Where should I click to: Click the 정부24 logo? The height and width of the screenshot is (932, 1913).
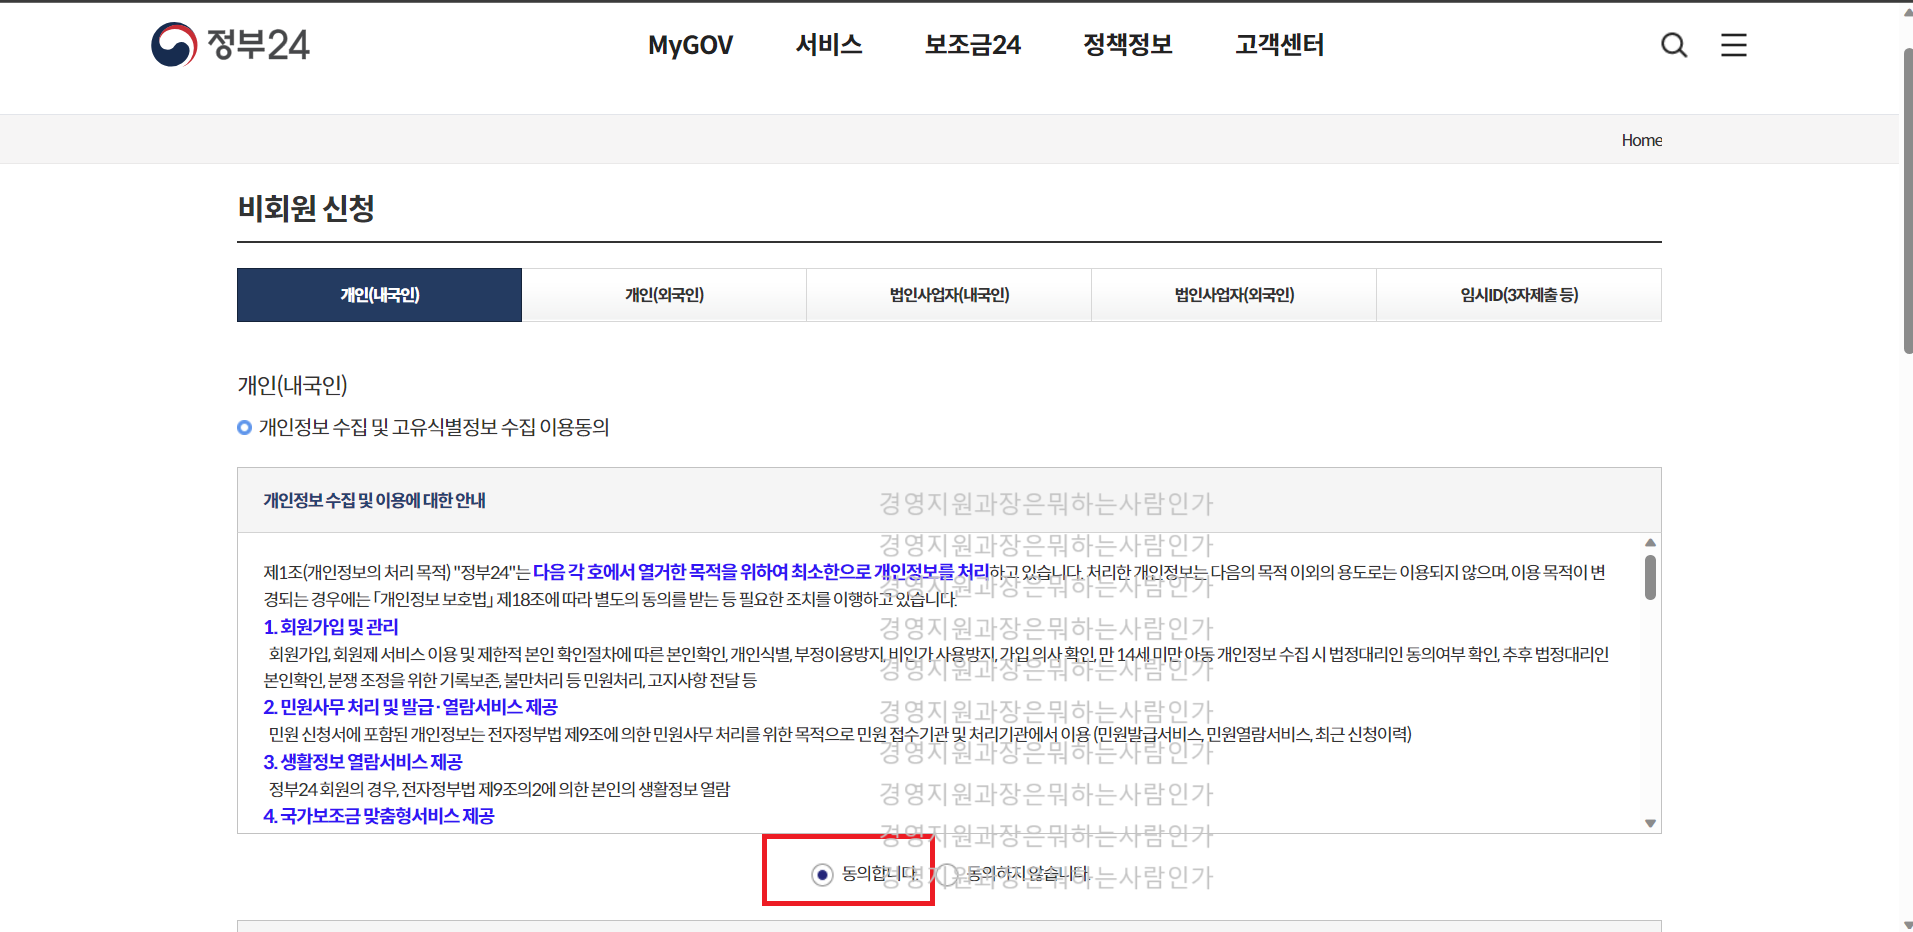point(229,43)
